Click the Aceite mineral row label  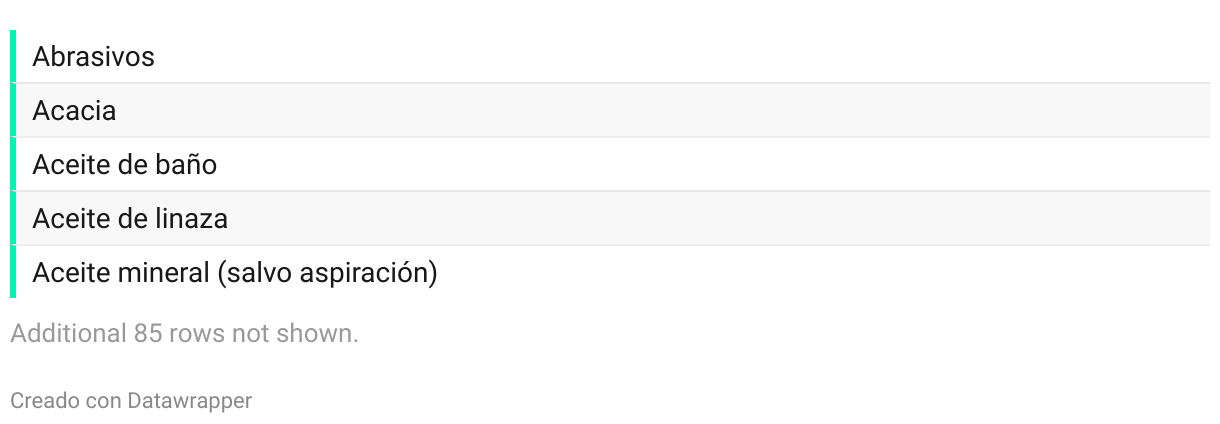[234, 273]
